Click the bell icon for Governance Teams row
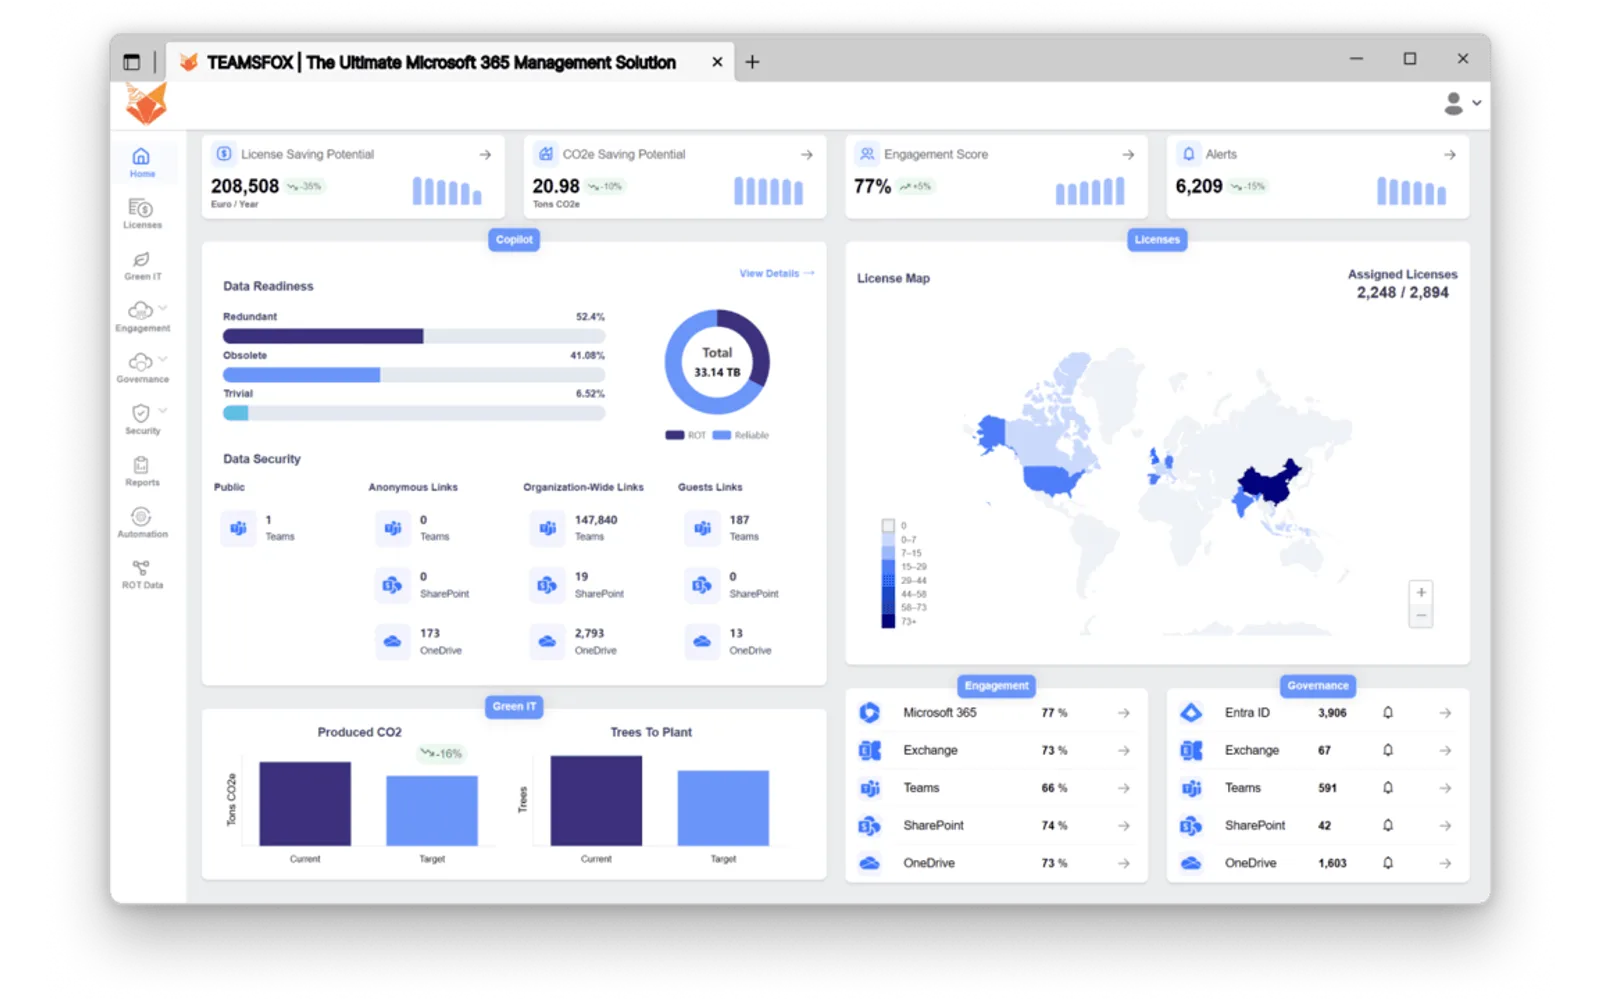This screenshot has width=1600, height=1000. [1388, 788]
